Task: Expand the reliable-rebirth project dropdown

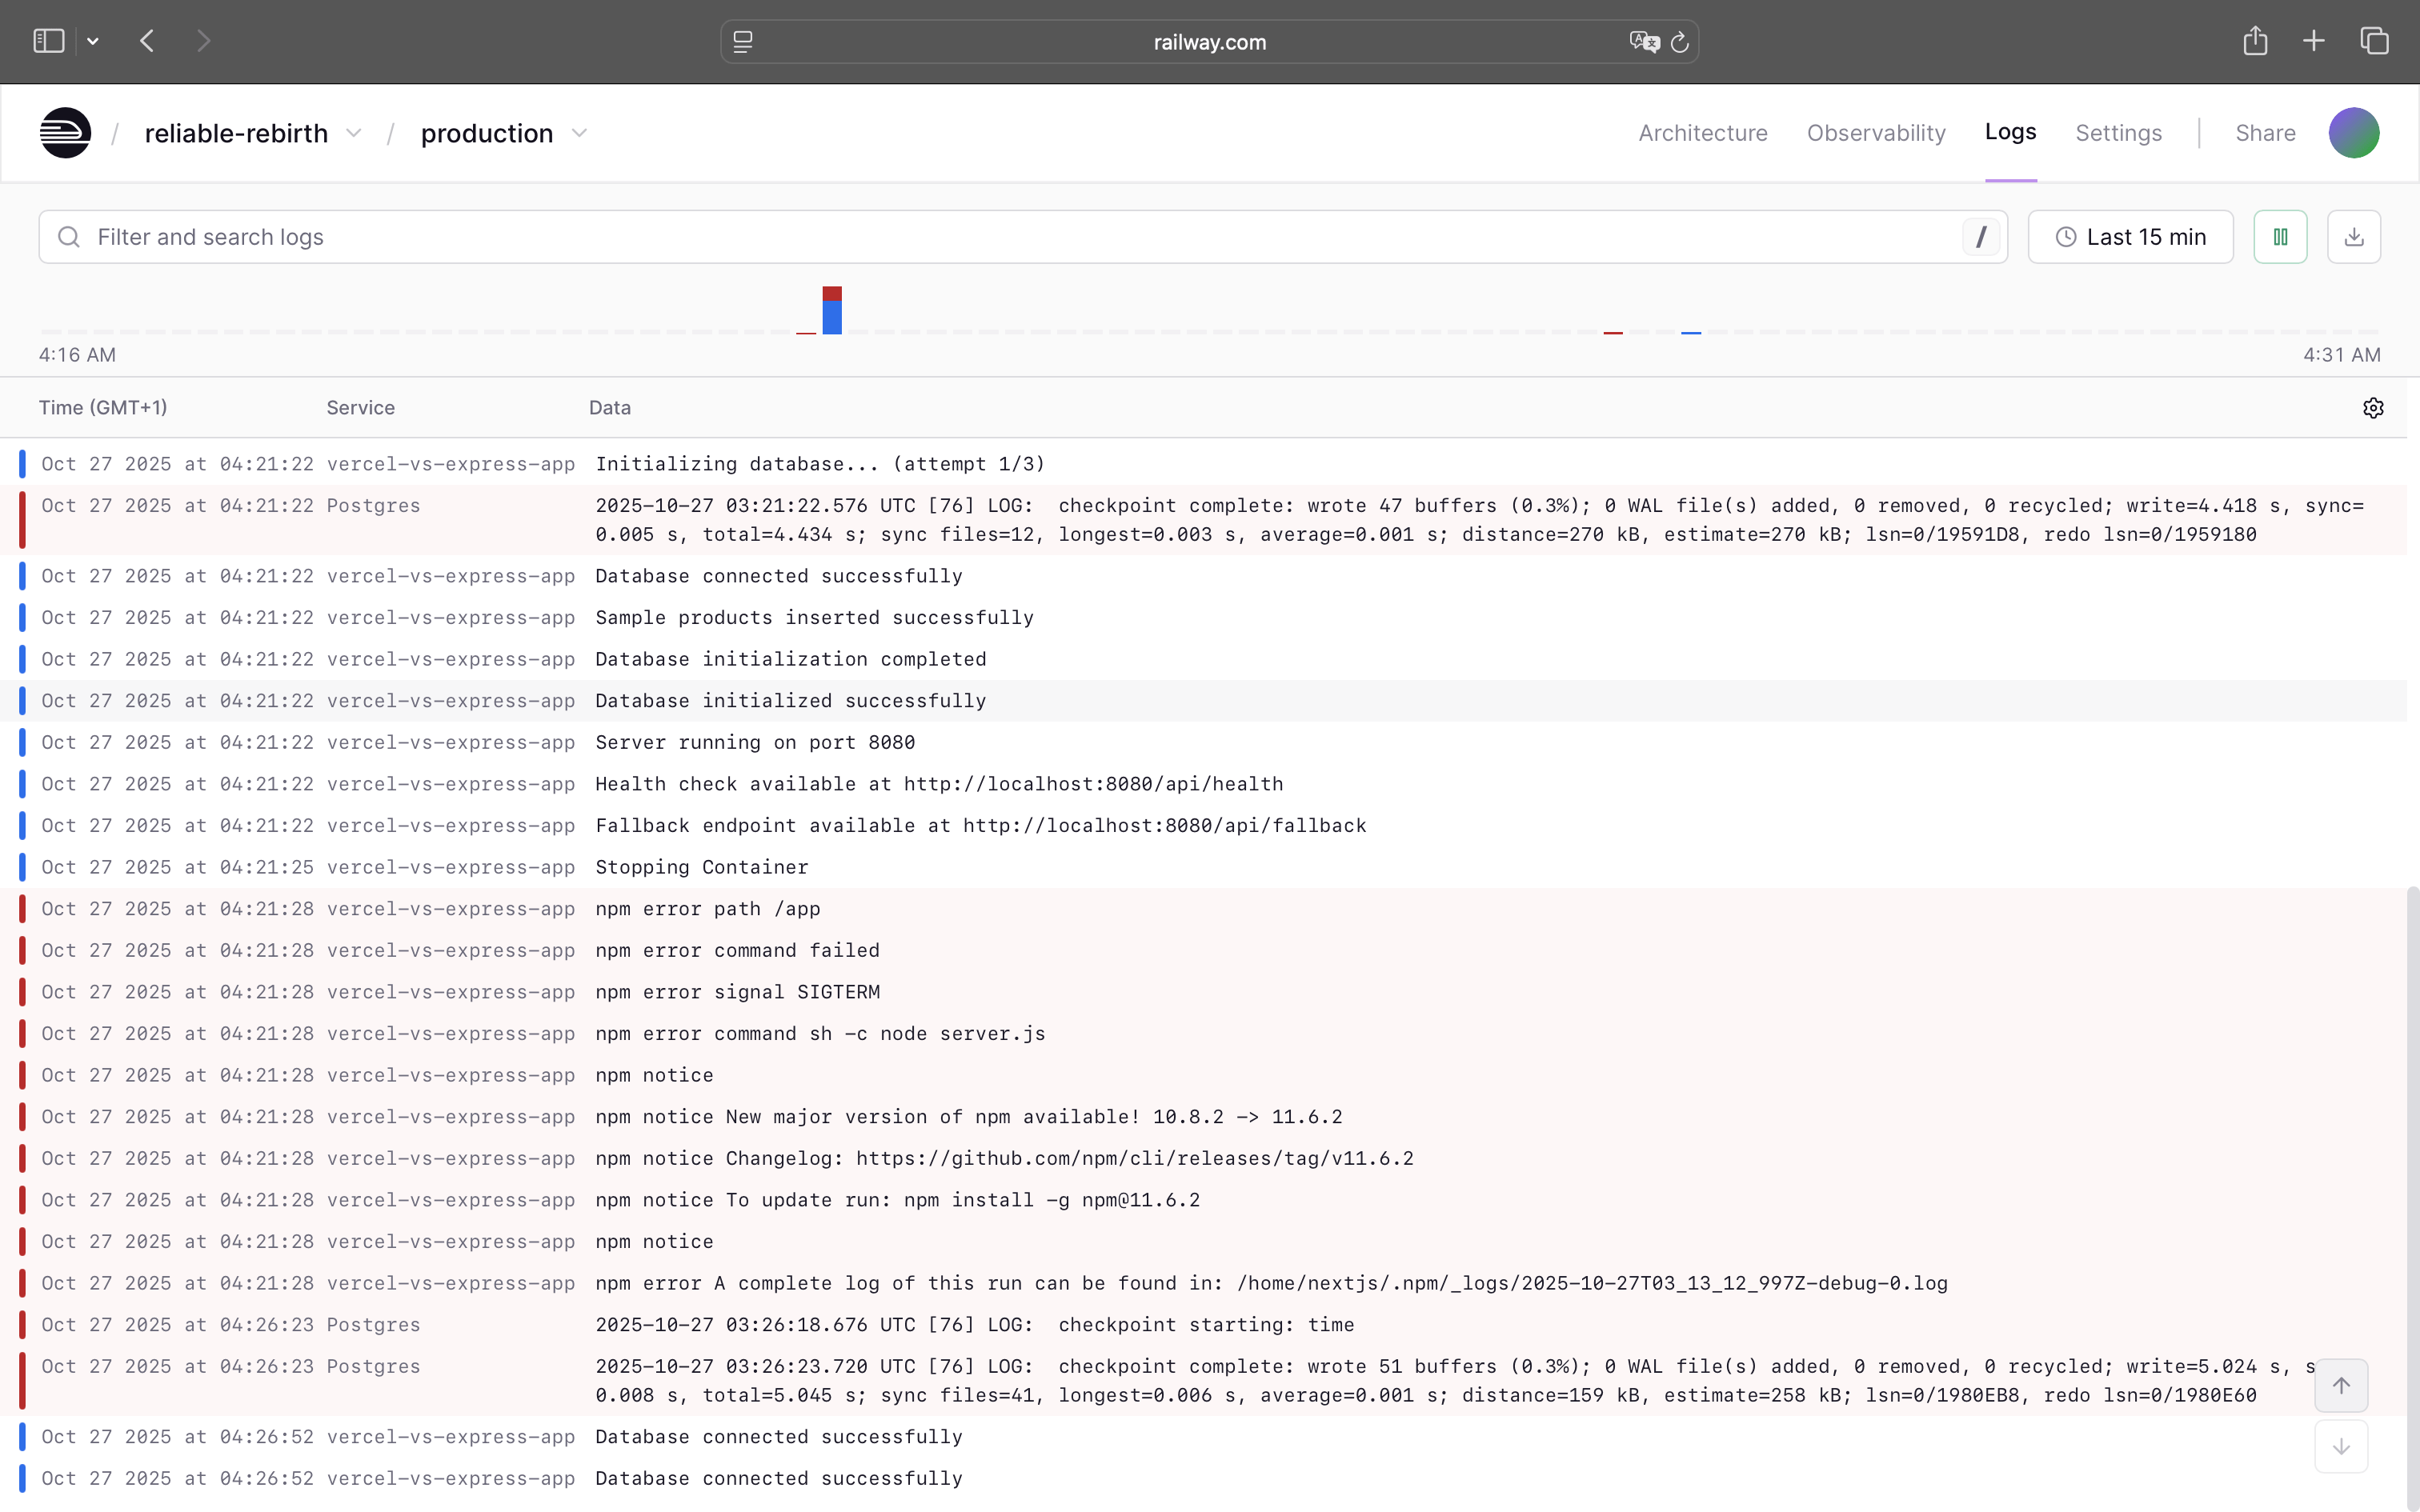Action: 354,133
